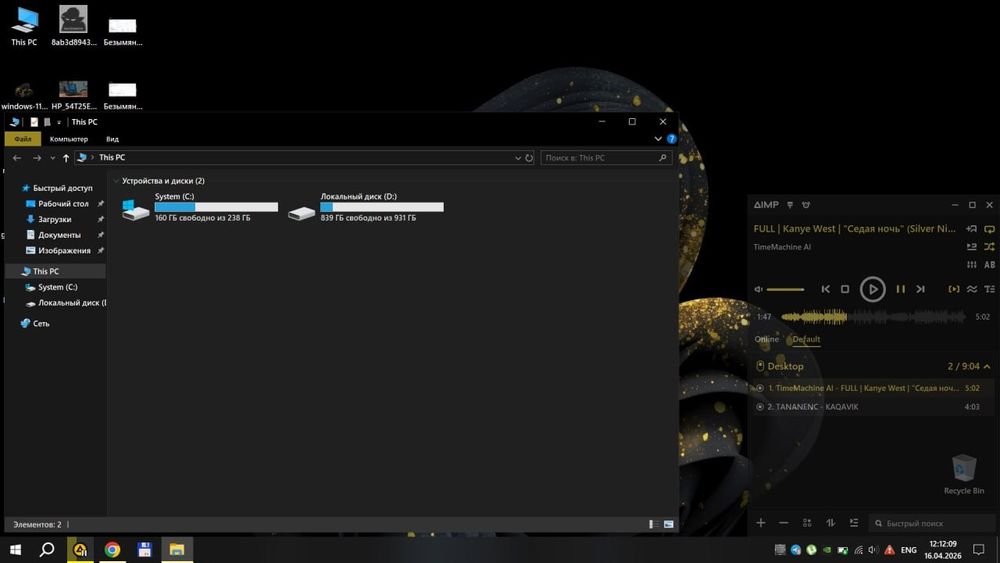Collapse the Desktop playlist group in AIMP
This screenshot has height=563, width=1000.
tap(987, 367)
